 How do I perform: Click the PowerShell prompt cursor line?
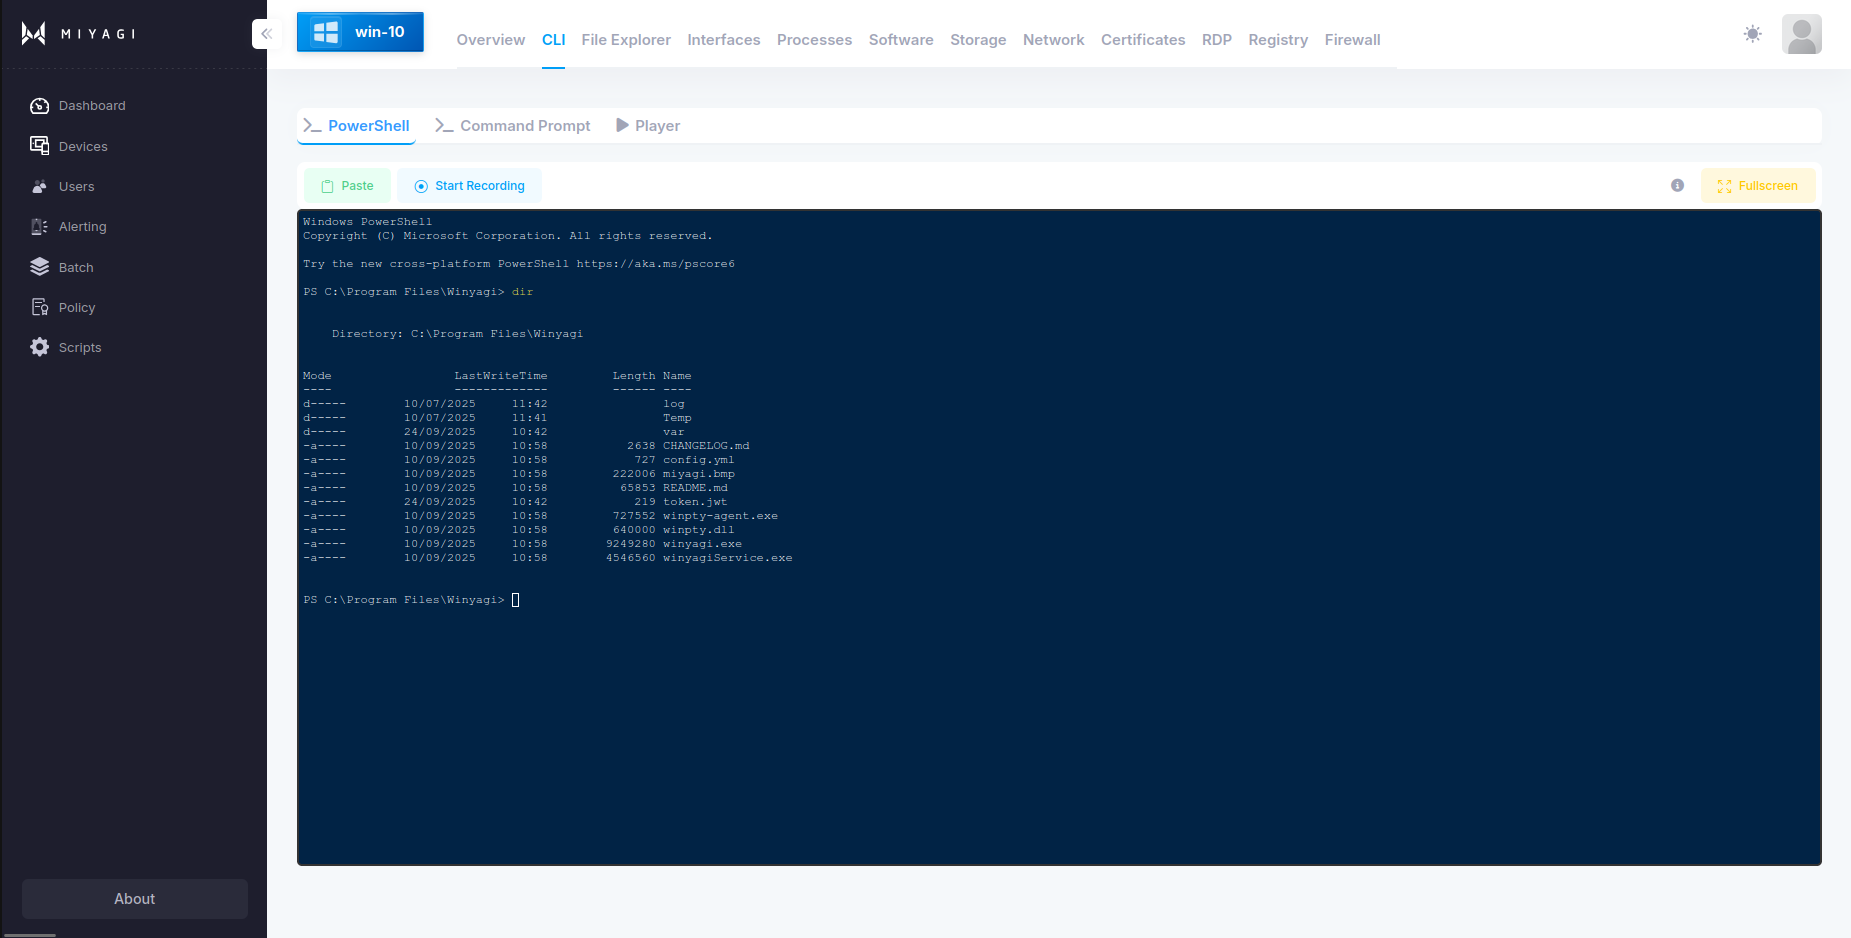point(516,600)
